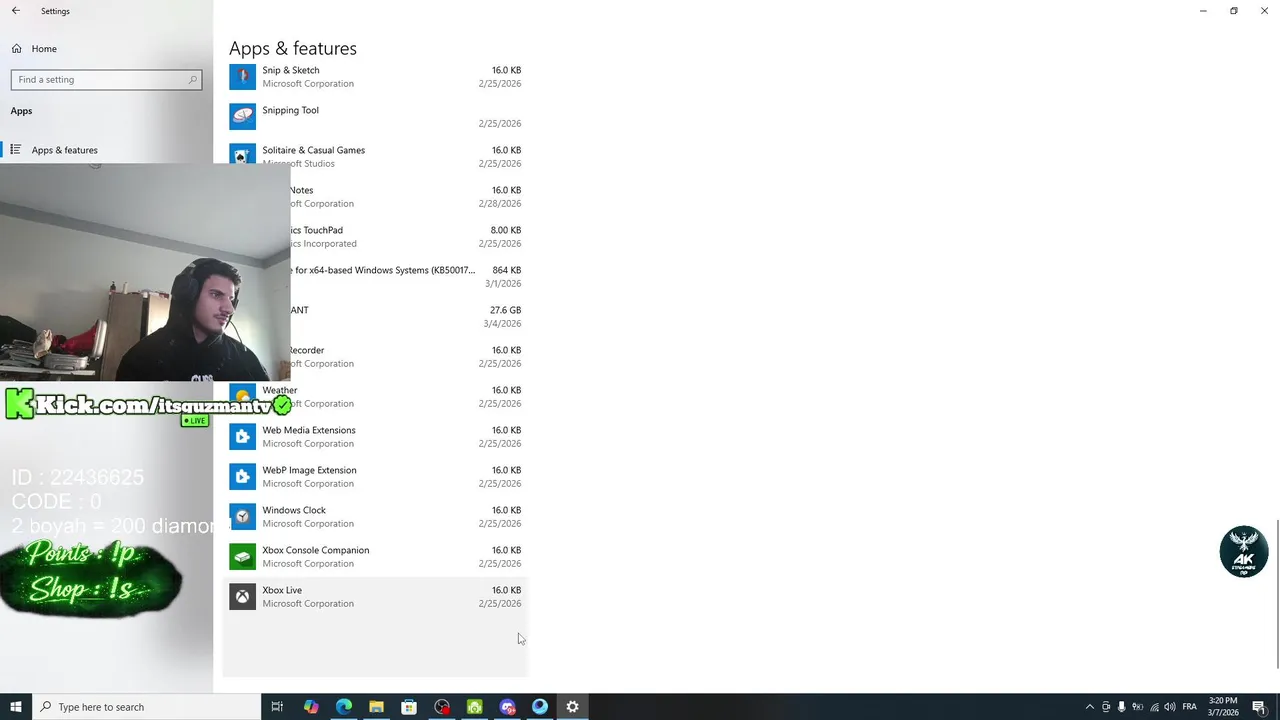Go back using the Settings back arrow

coord(16,11)
